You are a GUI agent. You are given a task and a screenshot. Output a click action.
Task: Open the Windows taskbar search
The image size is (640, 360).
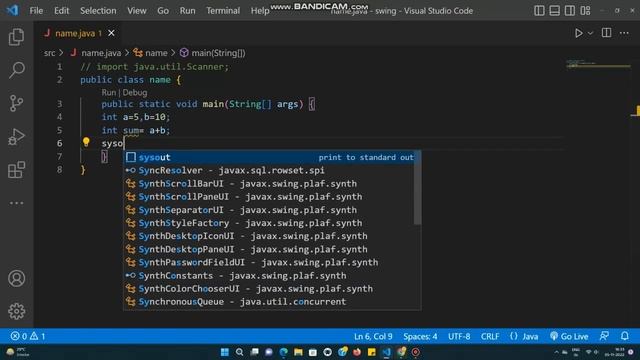coord(240,352)
